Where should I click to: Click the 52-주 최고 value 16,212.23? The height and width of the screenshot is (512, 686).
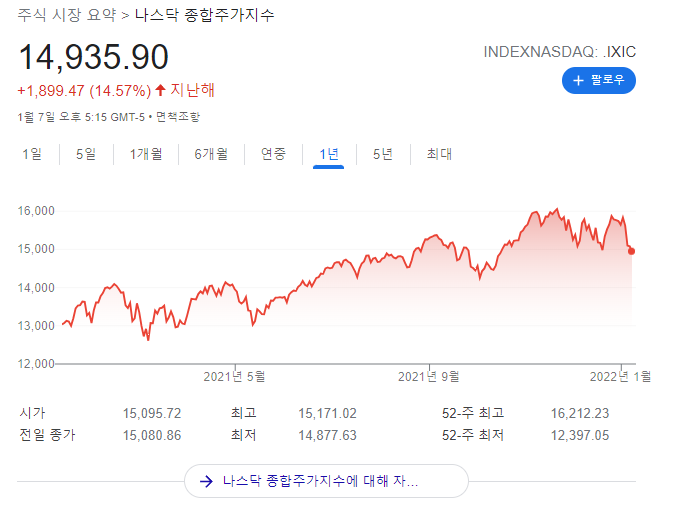pos(580,413)
